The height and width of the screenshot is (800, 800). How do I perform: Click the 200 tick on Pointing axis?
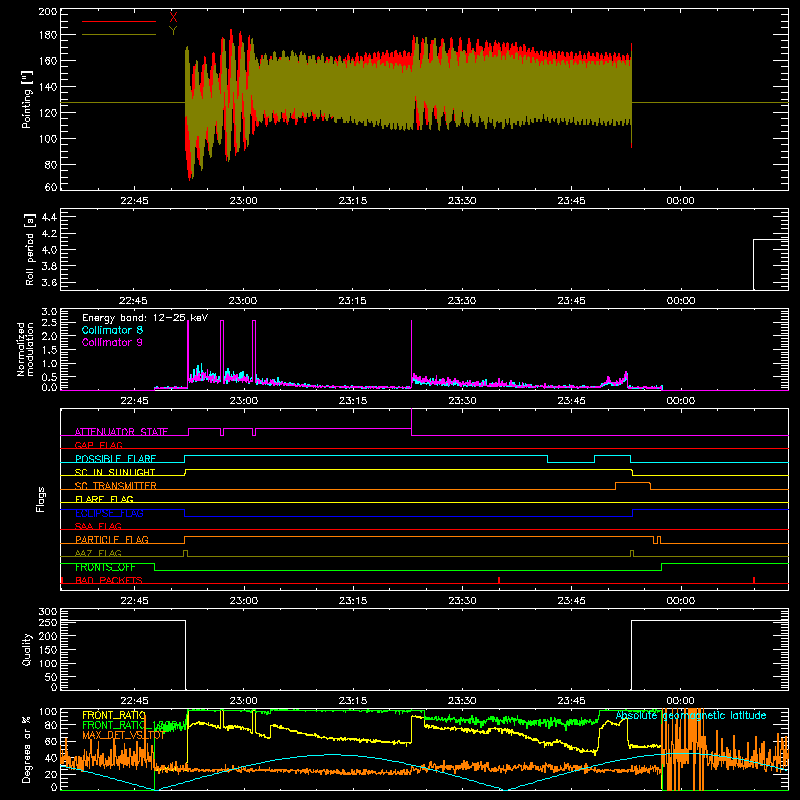tap(48, 11)
